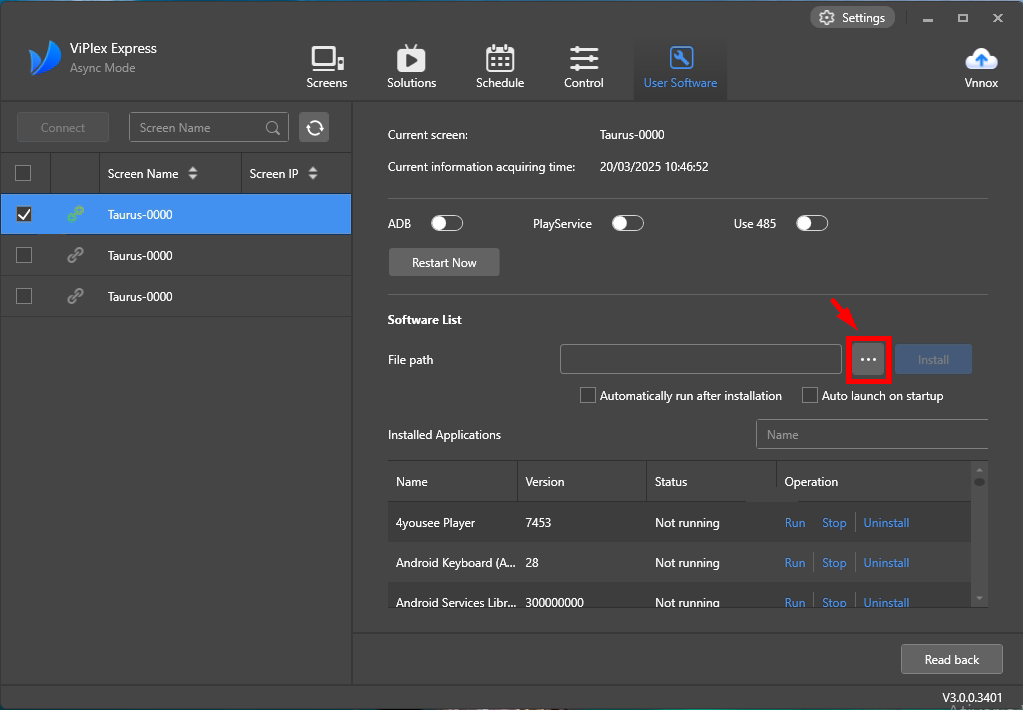Click the applications list scrollbar thumb
Viewport: 1023px width, 710px height.
click(979, 482)
